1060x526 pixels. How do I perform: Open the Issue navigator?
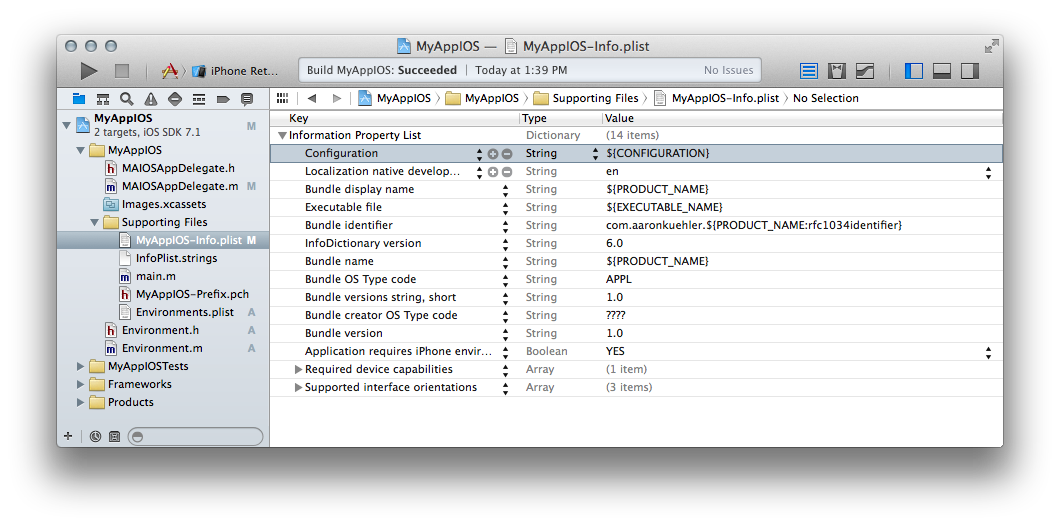pyautogui.click(x=151, y=99)
